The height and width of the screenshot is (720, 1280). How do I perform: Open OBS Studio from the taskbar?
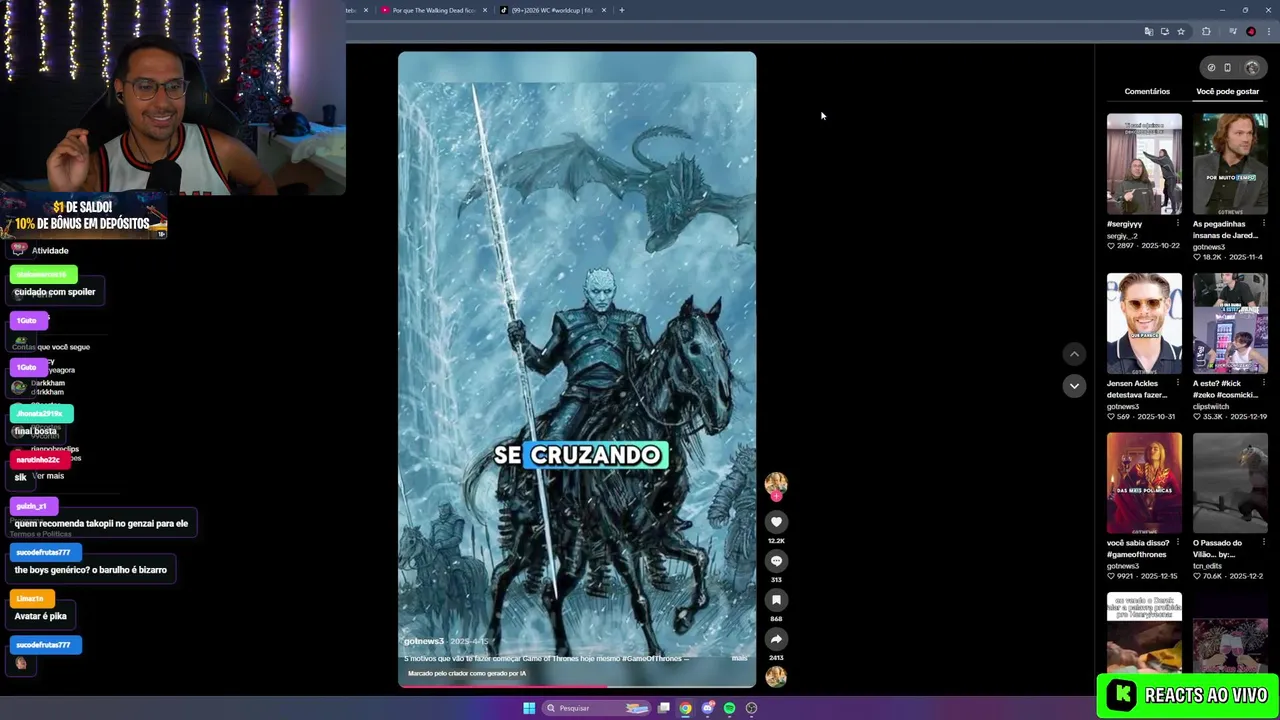coord(751,708)
